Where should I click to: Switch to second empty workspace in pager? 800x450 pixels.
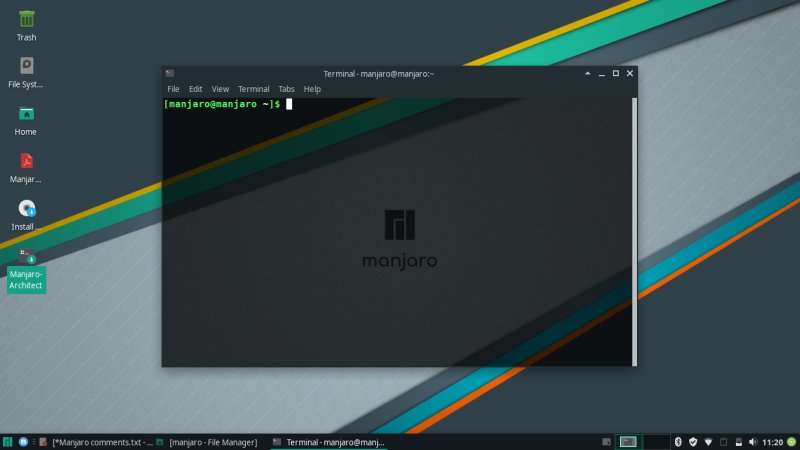(657, 442)
